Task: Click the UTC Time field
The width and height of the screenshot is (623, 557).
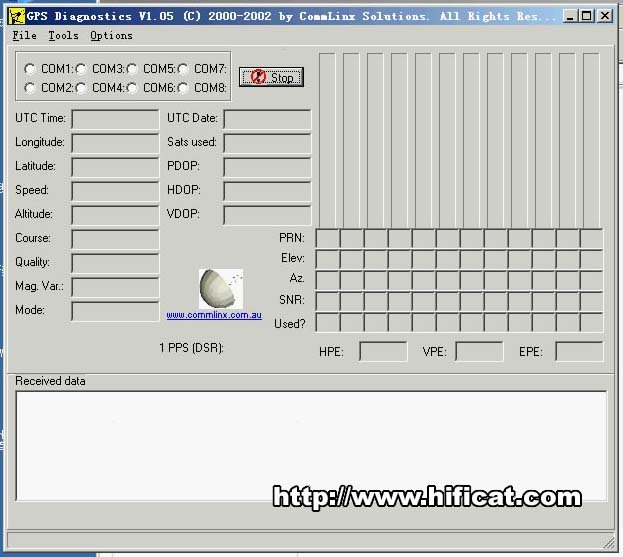Action: coord(115,119)
